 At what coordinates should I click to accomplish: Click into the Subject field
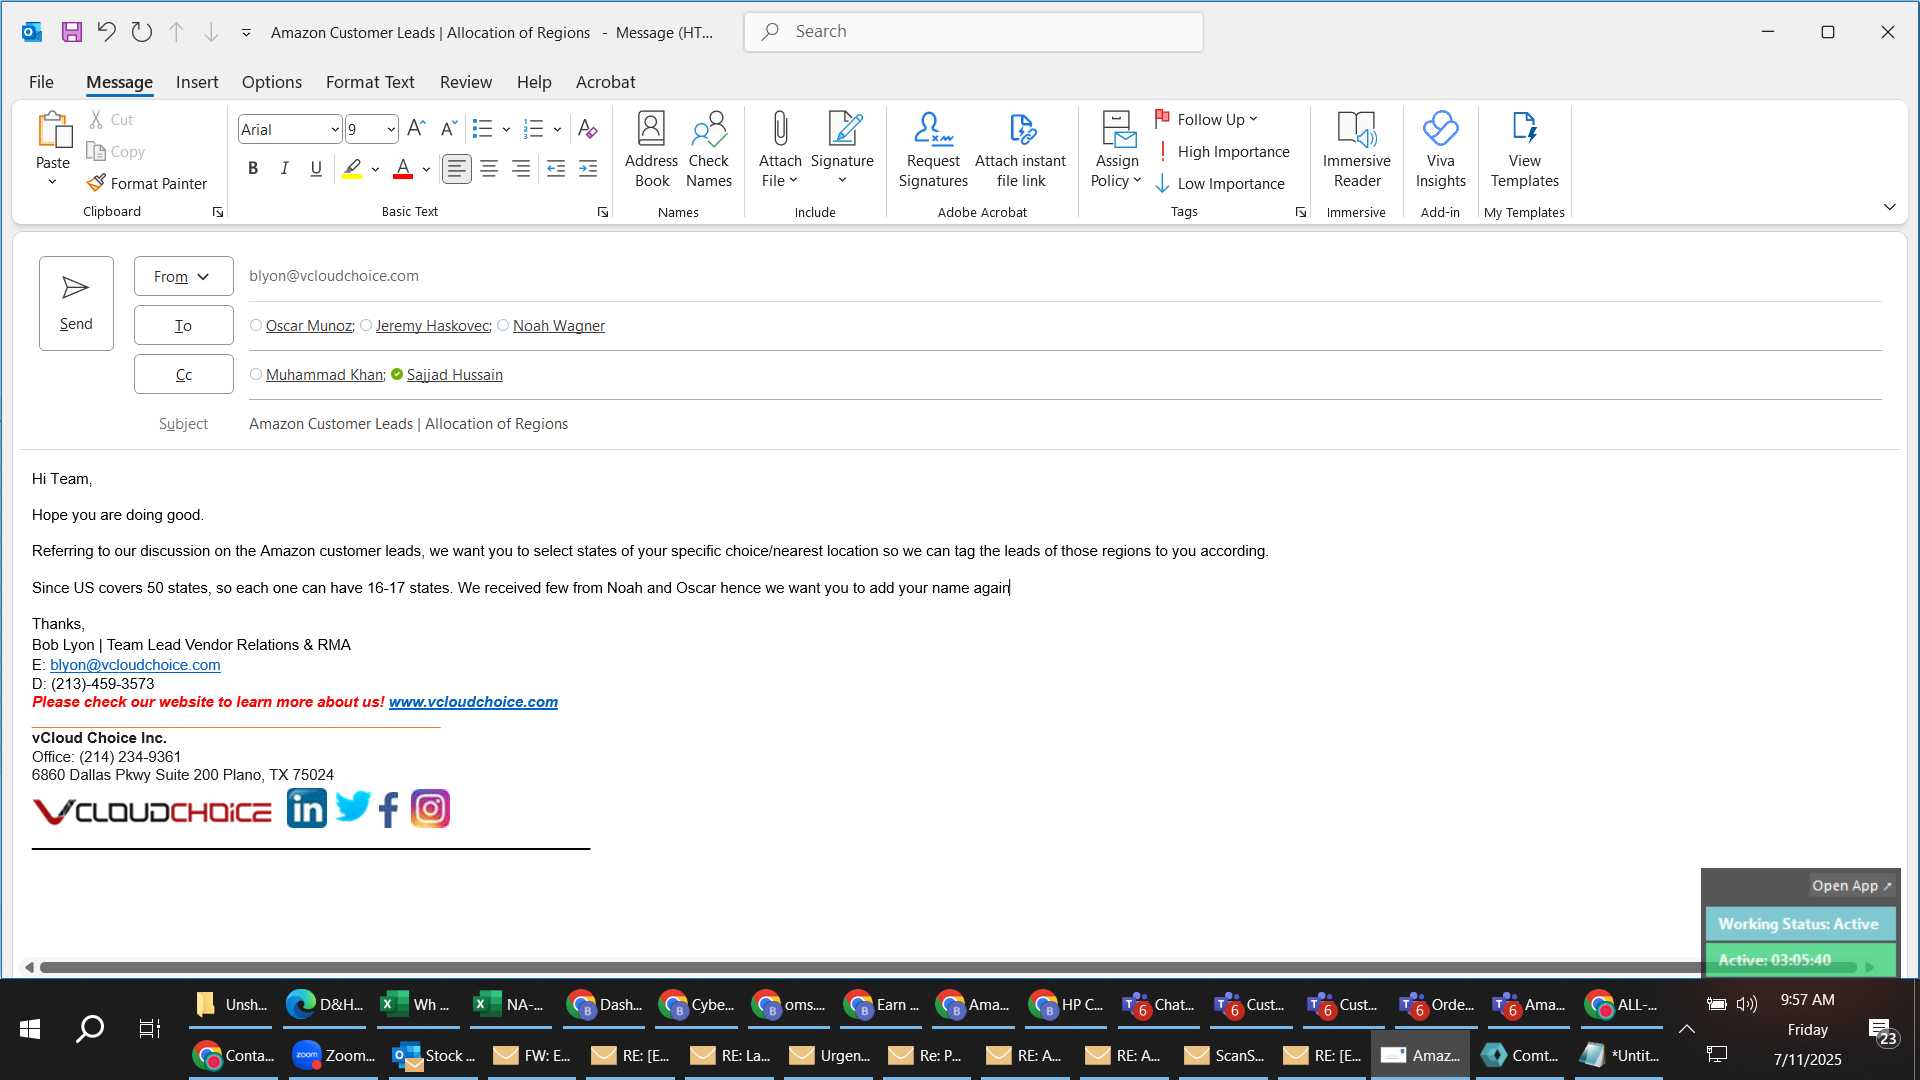pos(1065,424)
